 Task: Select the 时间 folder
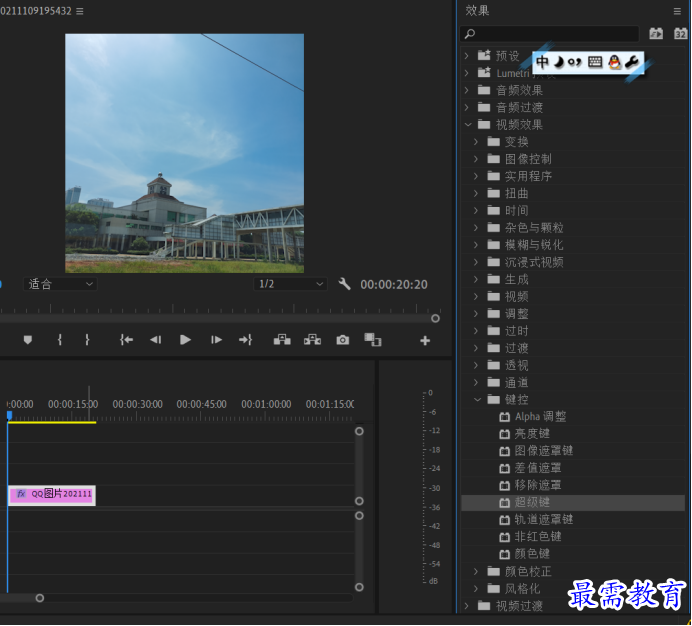click(516, 211)
